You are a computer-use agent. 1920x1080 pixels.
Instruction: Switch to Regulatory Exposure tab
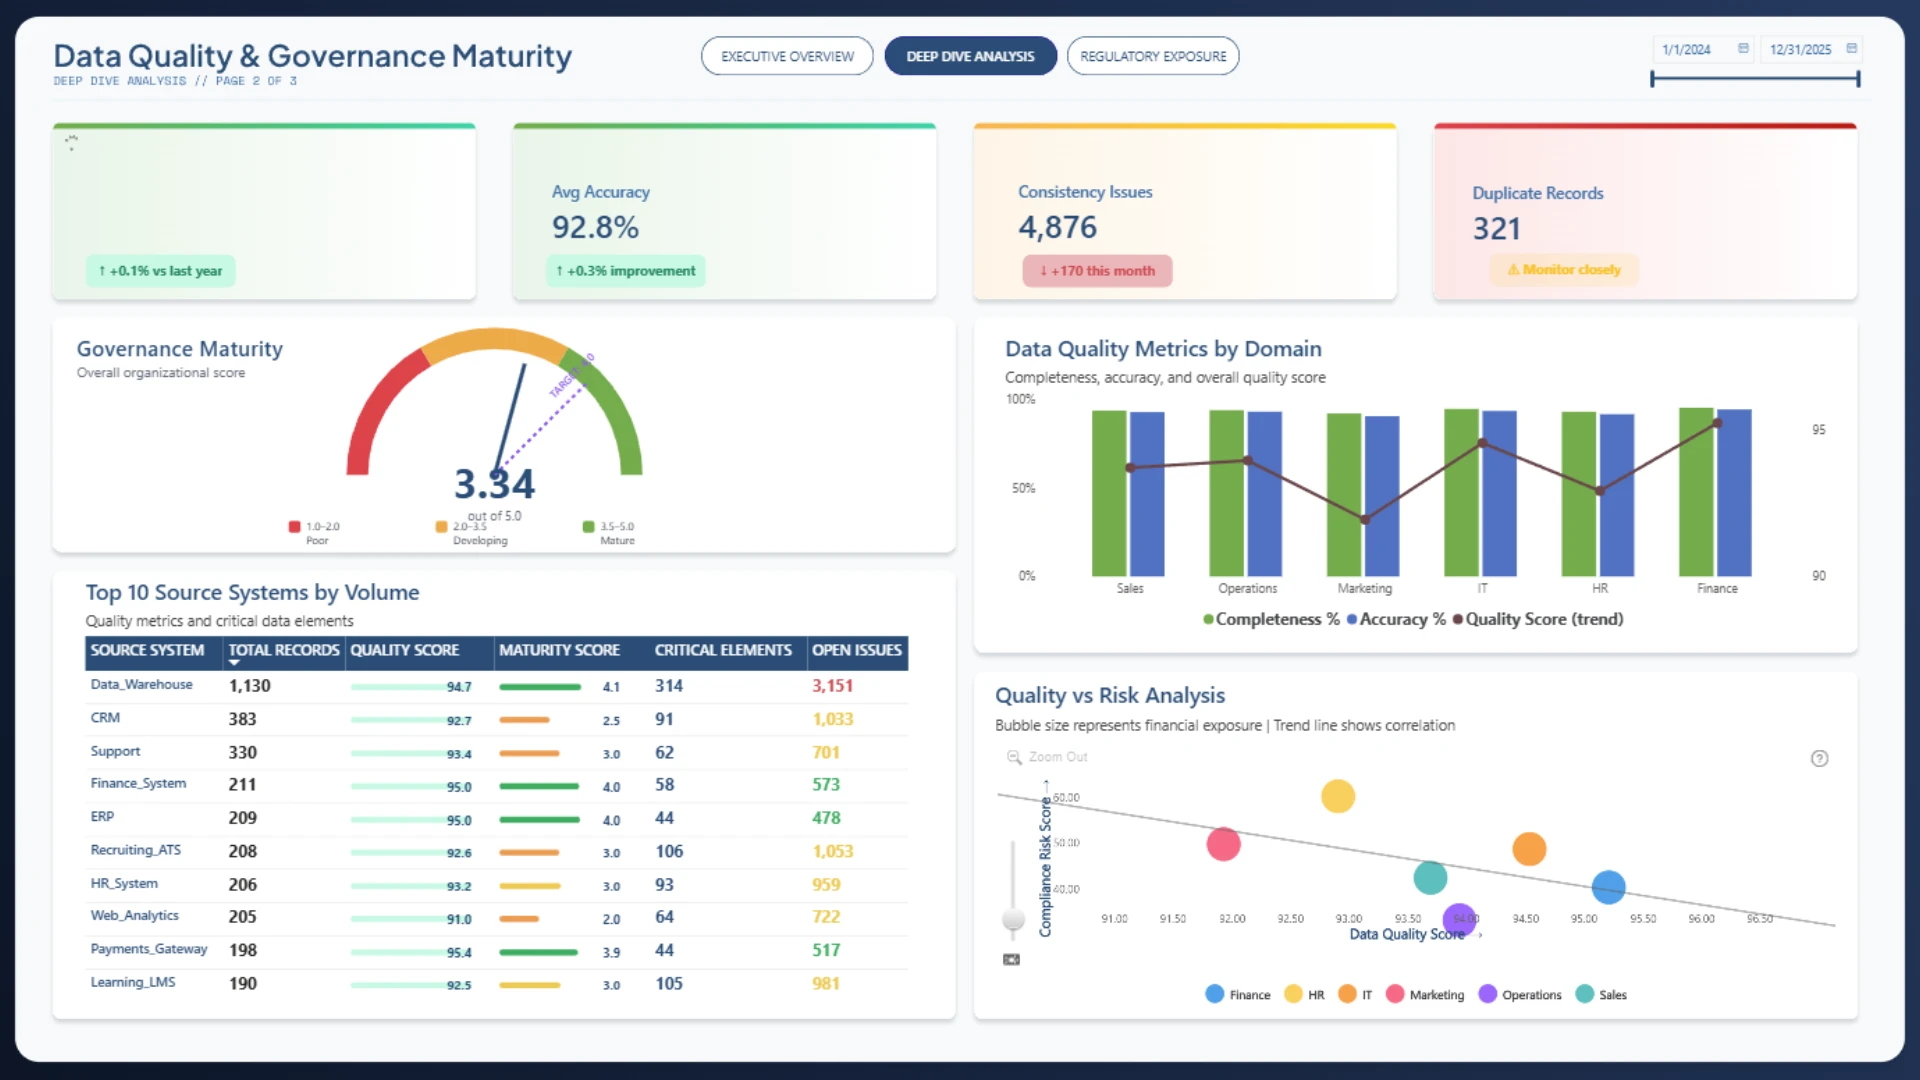click(1153, 56)
